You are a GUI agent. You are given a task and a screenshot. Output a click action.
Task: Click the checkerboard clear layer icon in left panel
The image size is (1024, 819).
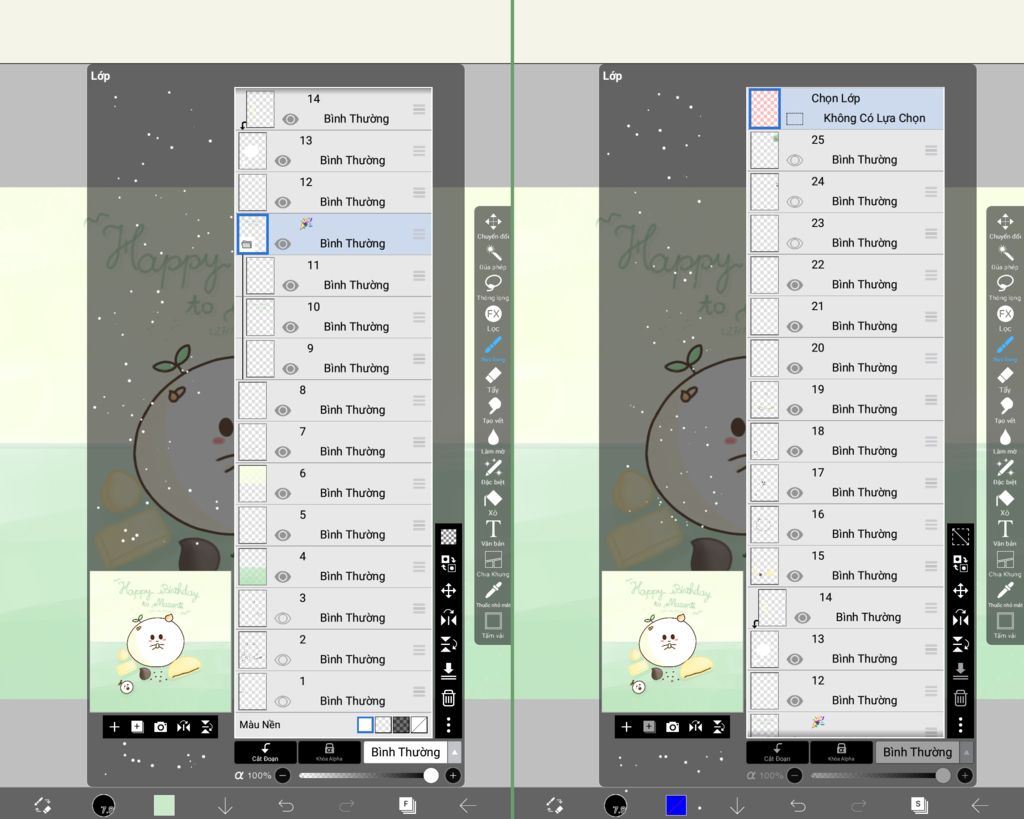(449, 537)
